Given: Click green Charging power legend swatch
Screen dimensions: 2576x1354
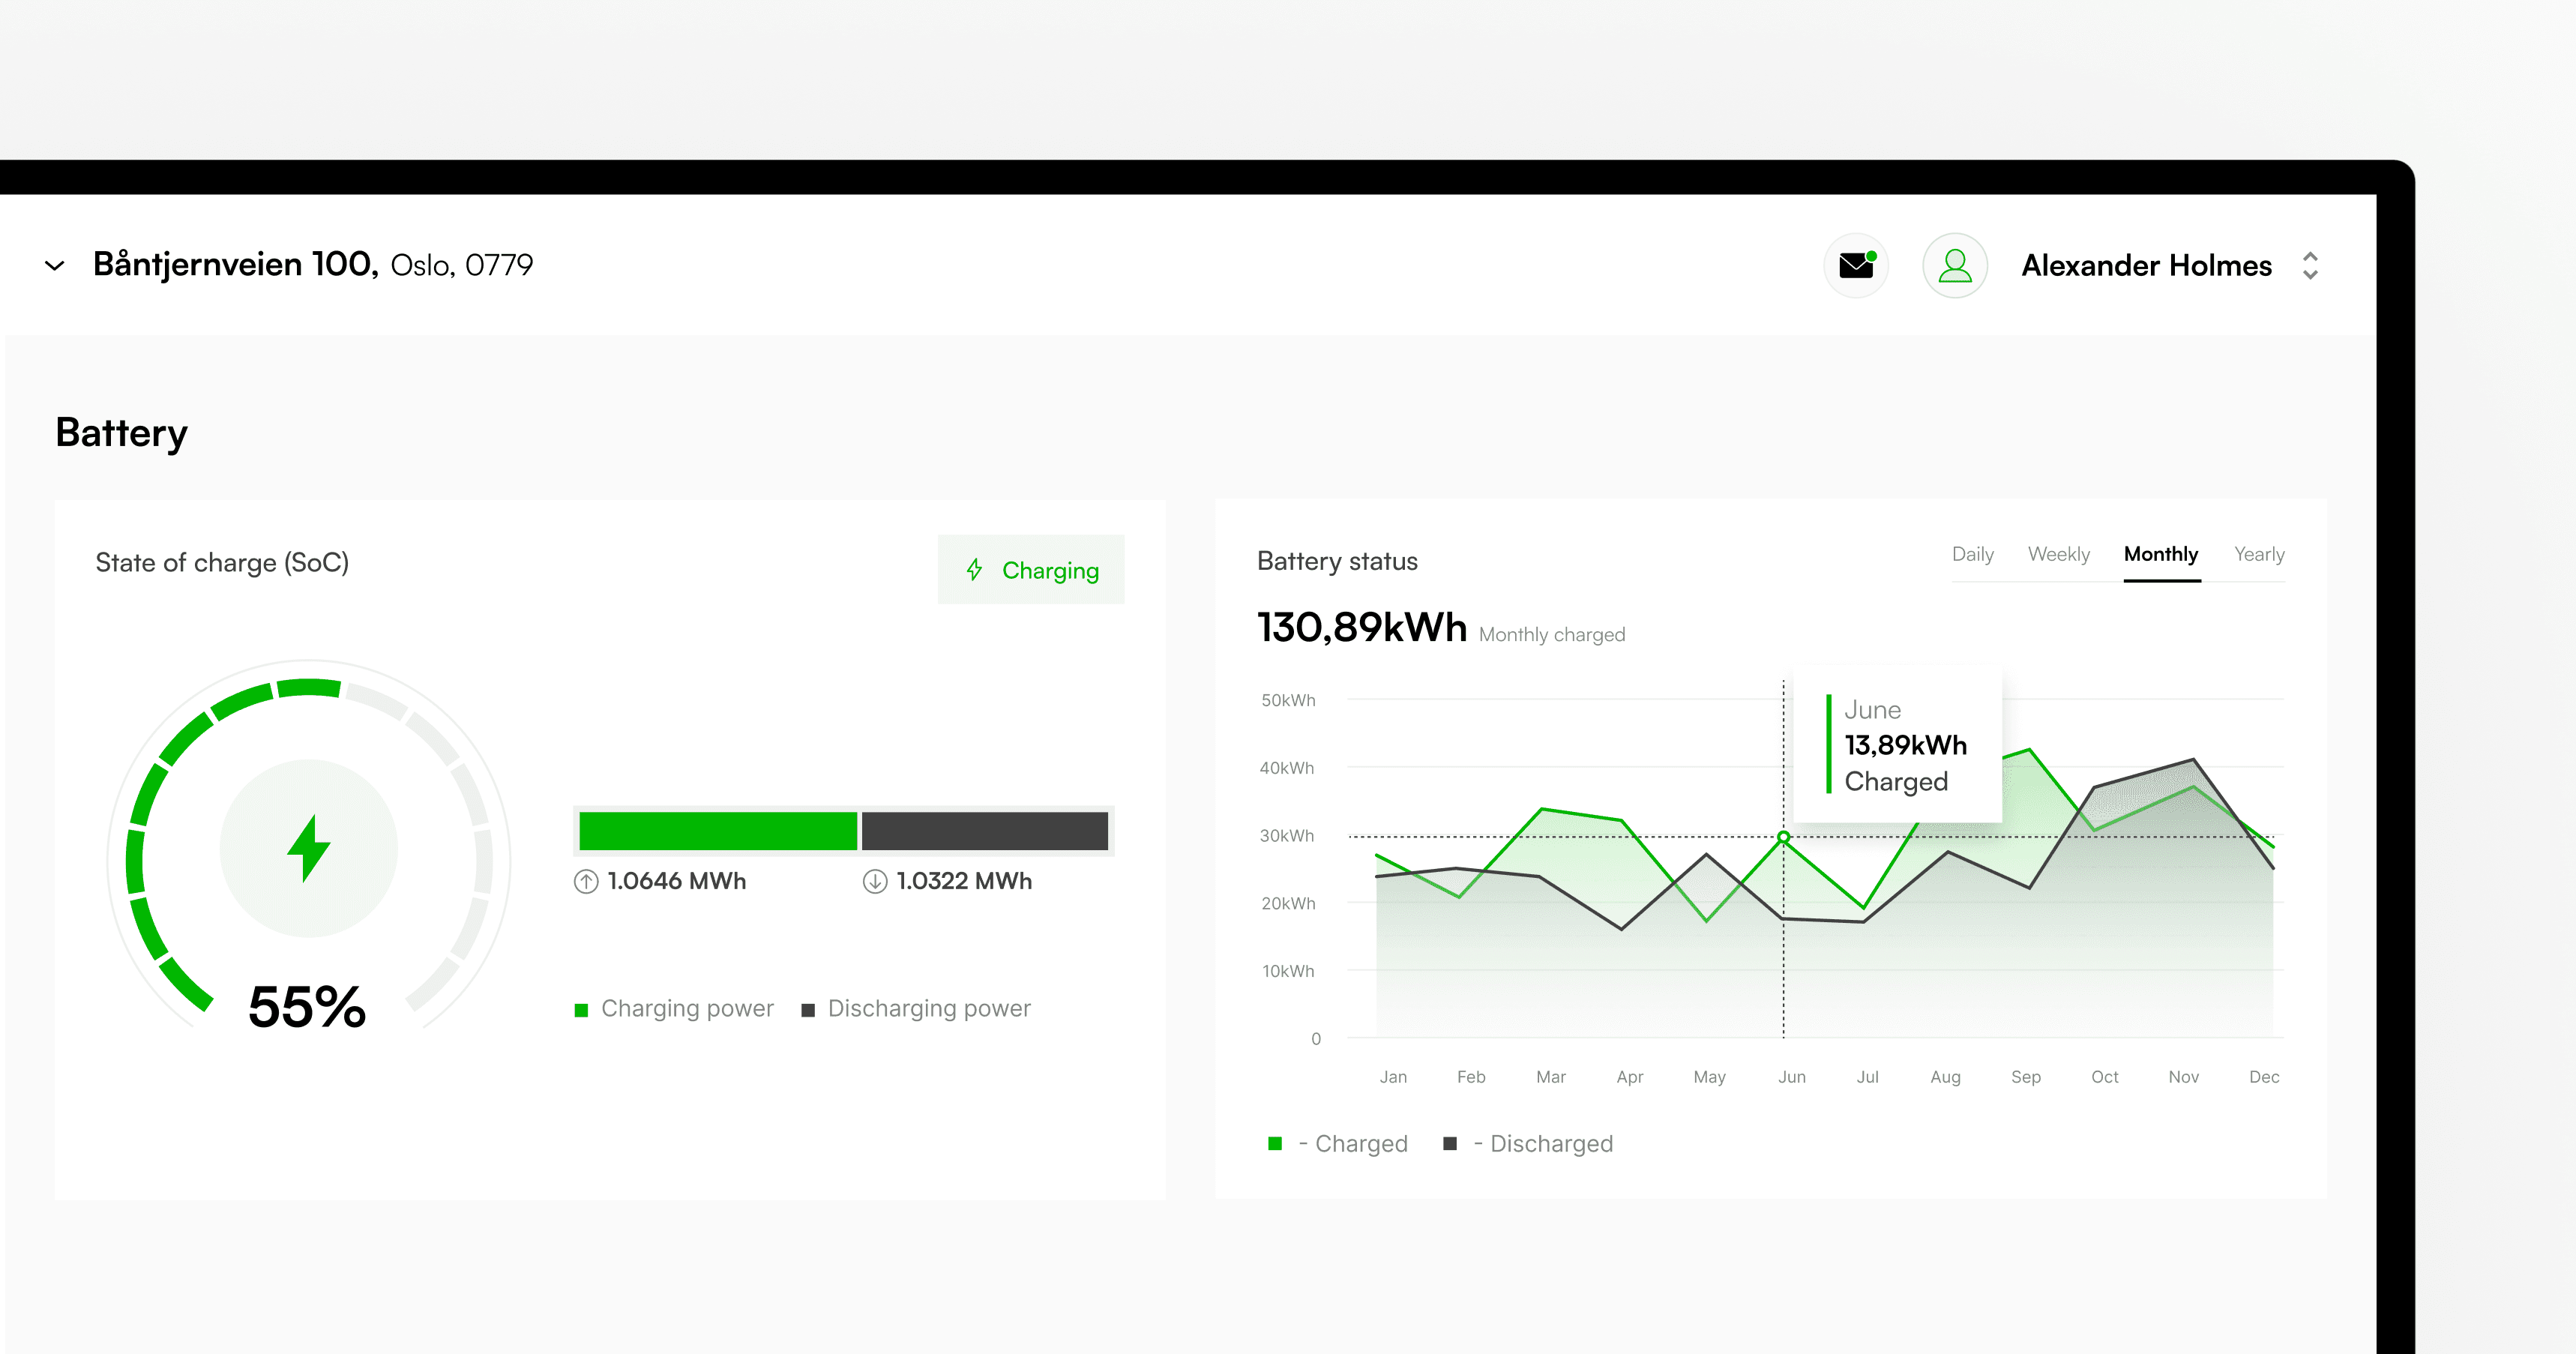Looking at the screenshot, I should 581,1010.
